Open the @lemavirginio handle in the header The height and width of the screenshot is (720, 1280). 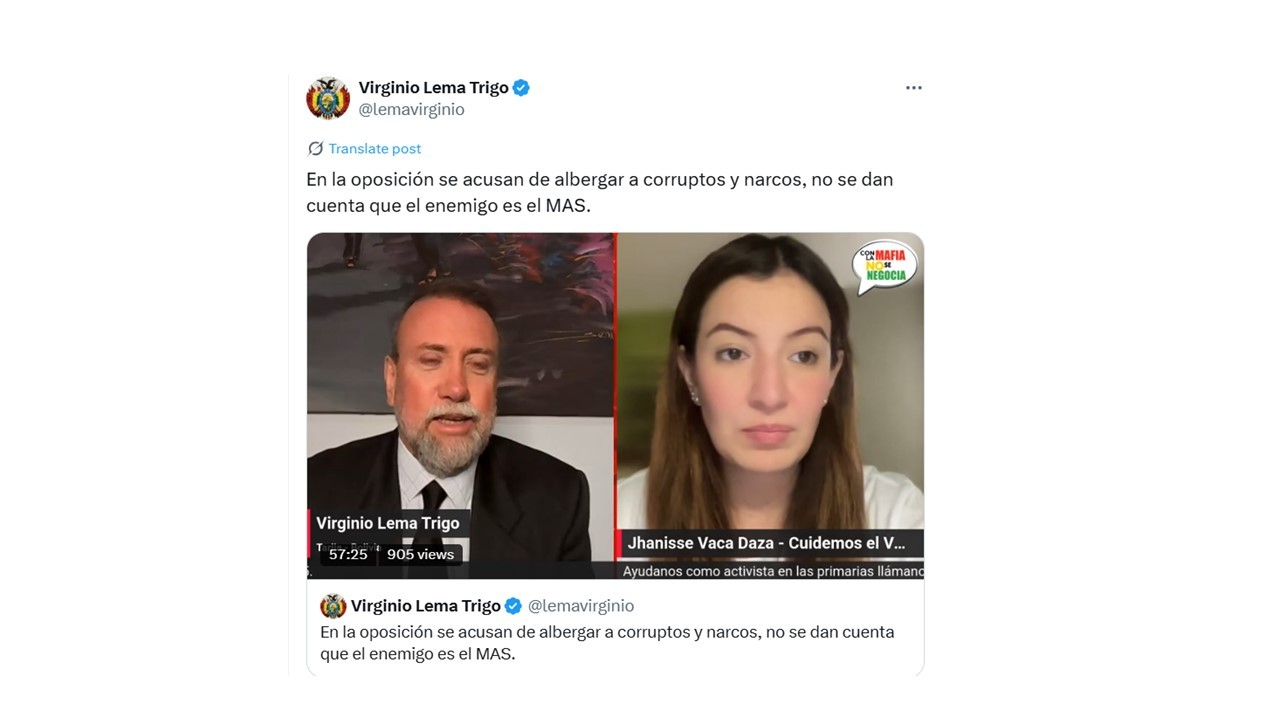[411, 110]
